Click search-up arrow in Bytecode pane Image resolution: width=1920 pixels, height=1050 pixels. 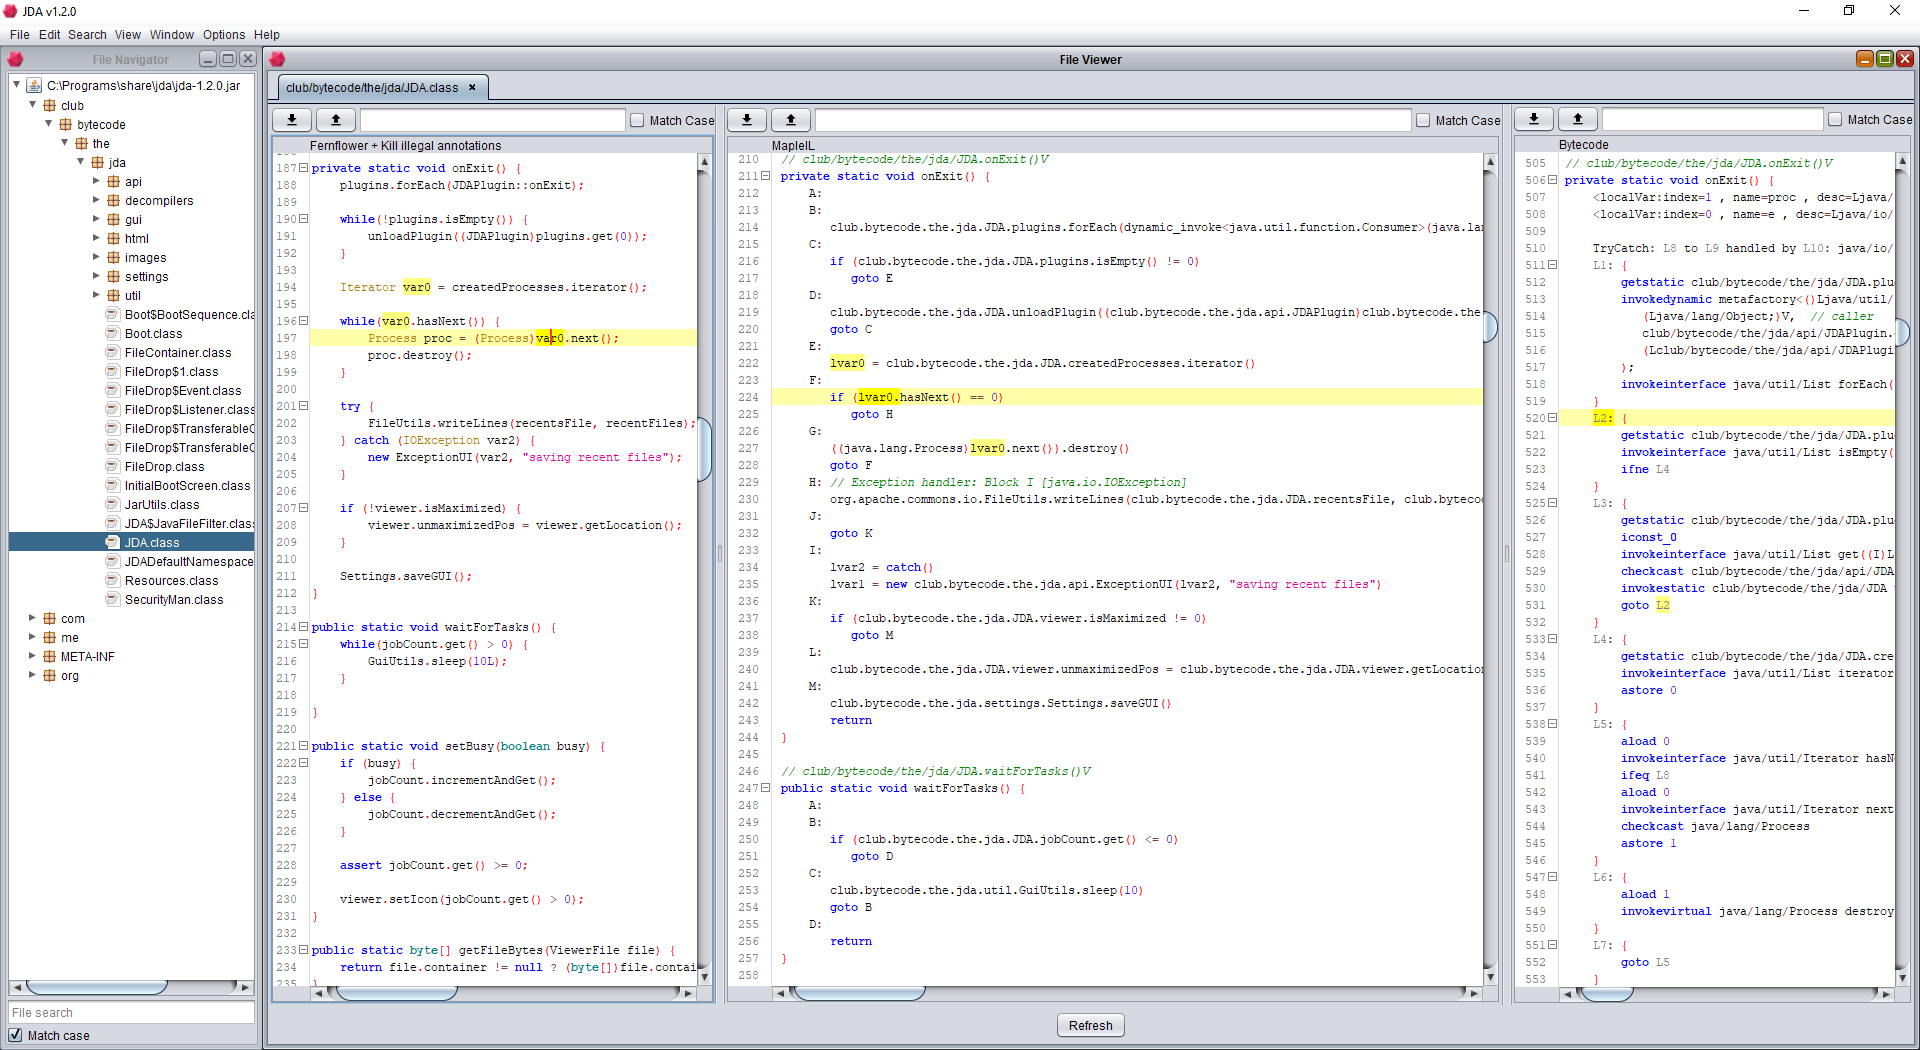(x=1578, y=120)
